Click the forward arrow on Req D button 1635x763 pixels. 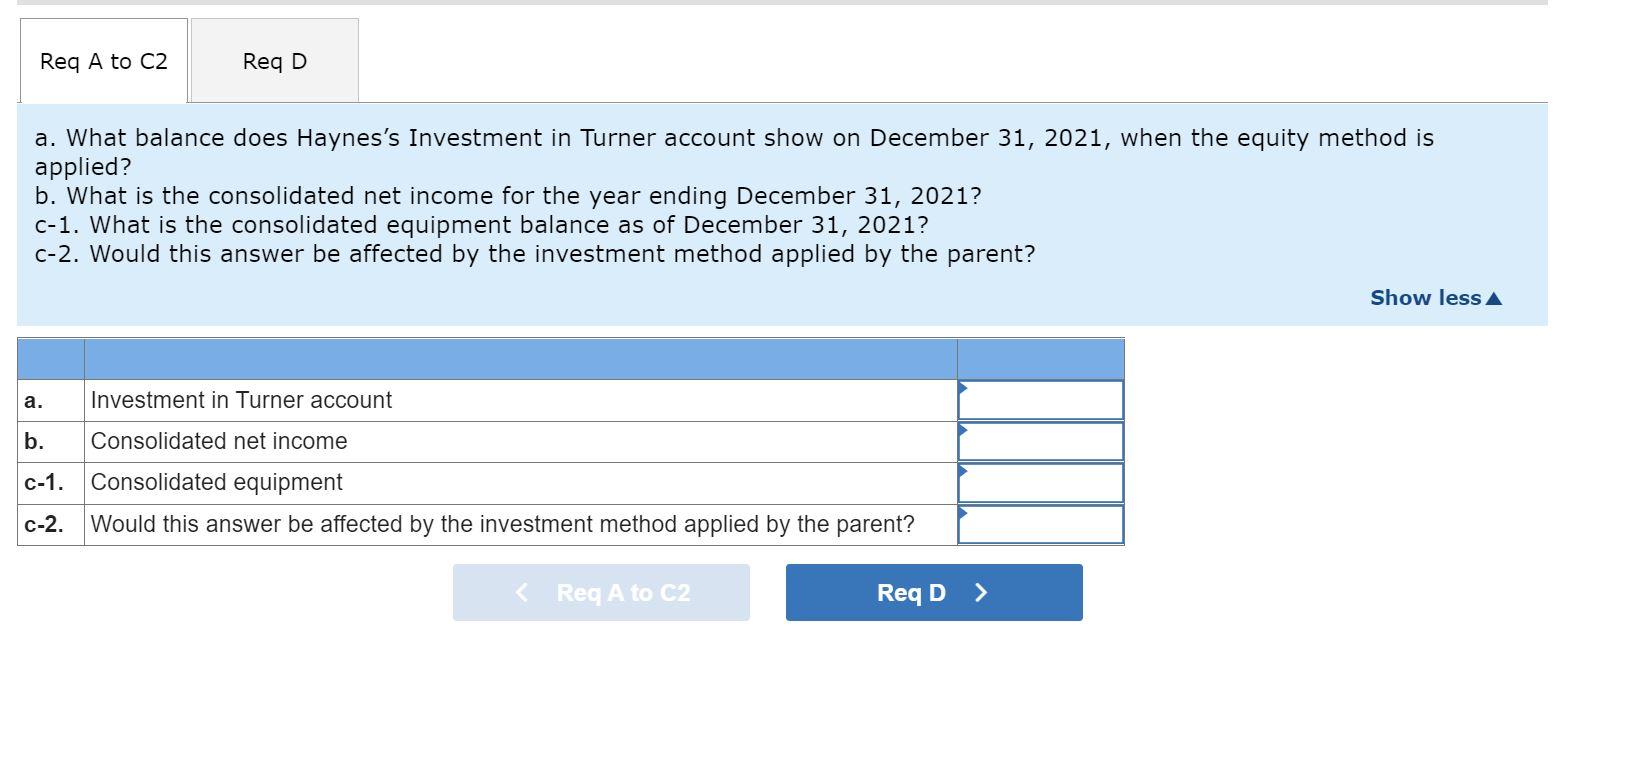point(980,592)
